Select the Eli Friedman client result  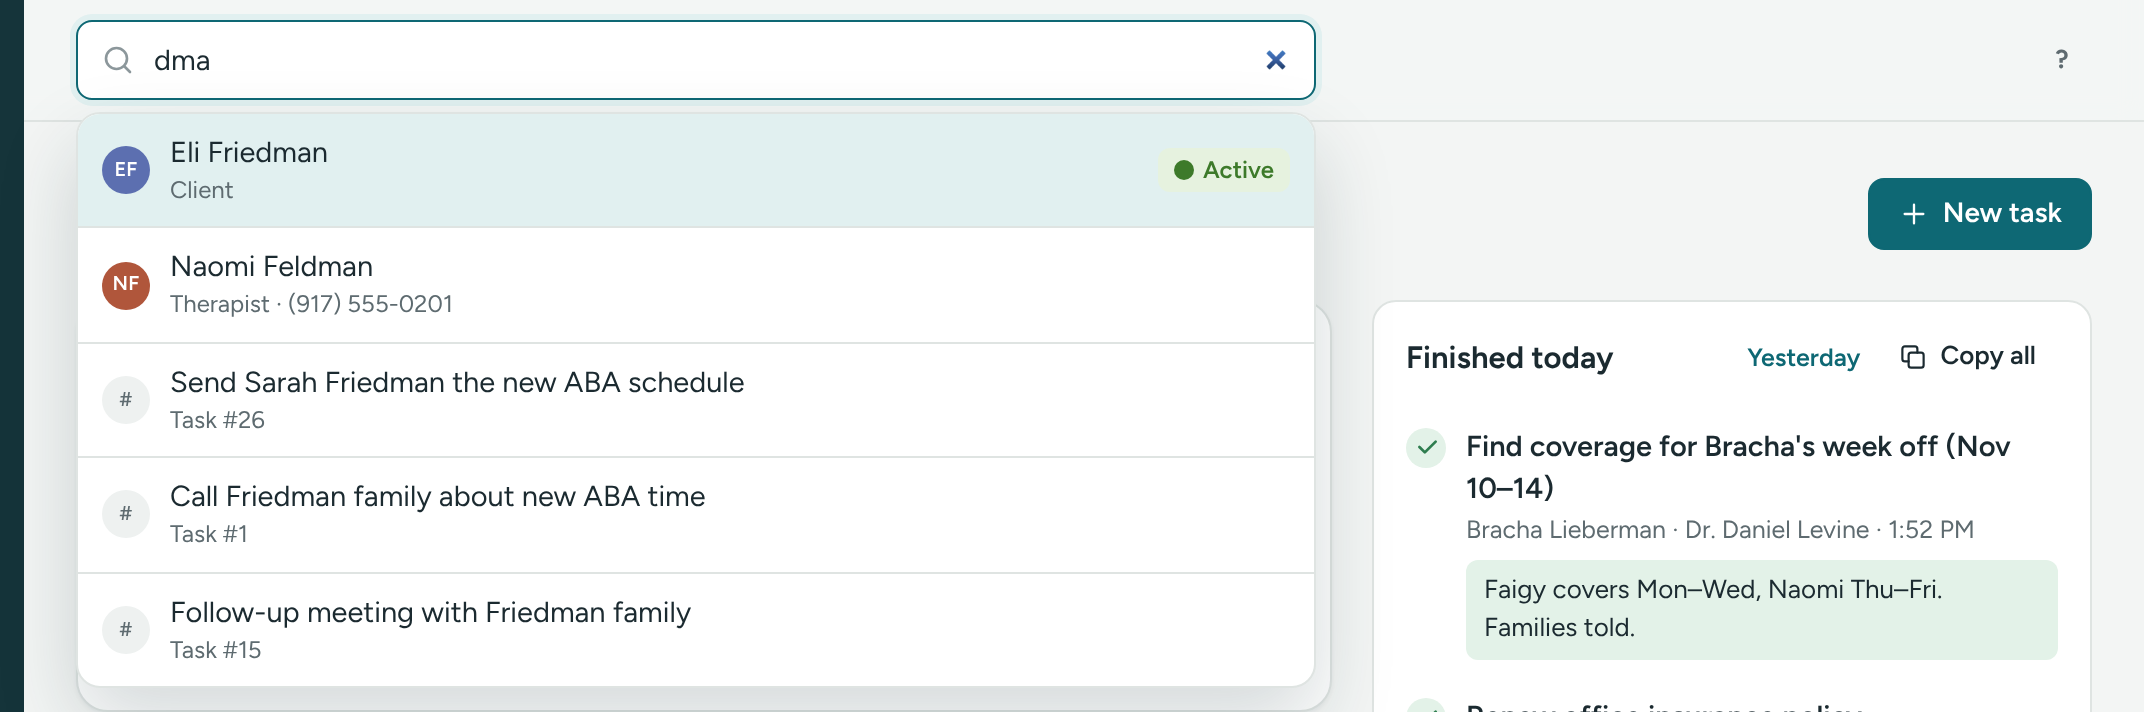tap(695, 170)
